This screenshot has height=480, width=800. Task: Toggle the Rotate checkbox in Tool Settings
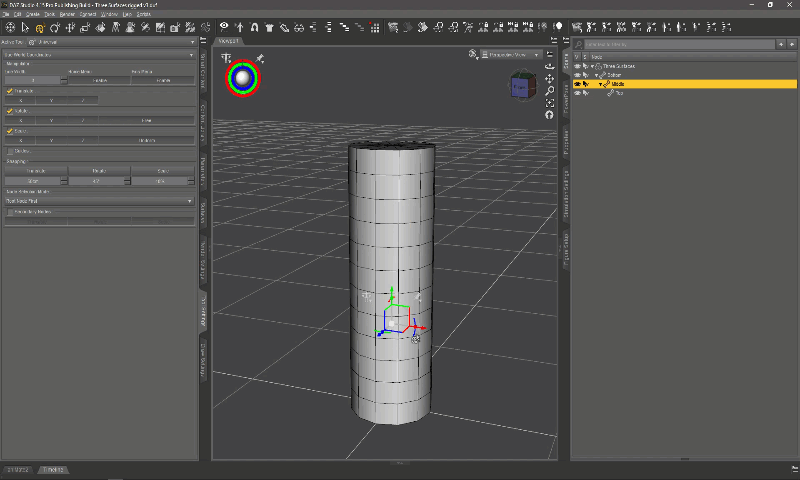[10, 111]
